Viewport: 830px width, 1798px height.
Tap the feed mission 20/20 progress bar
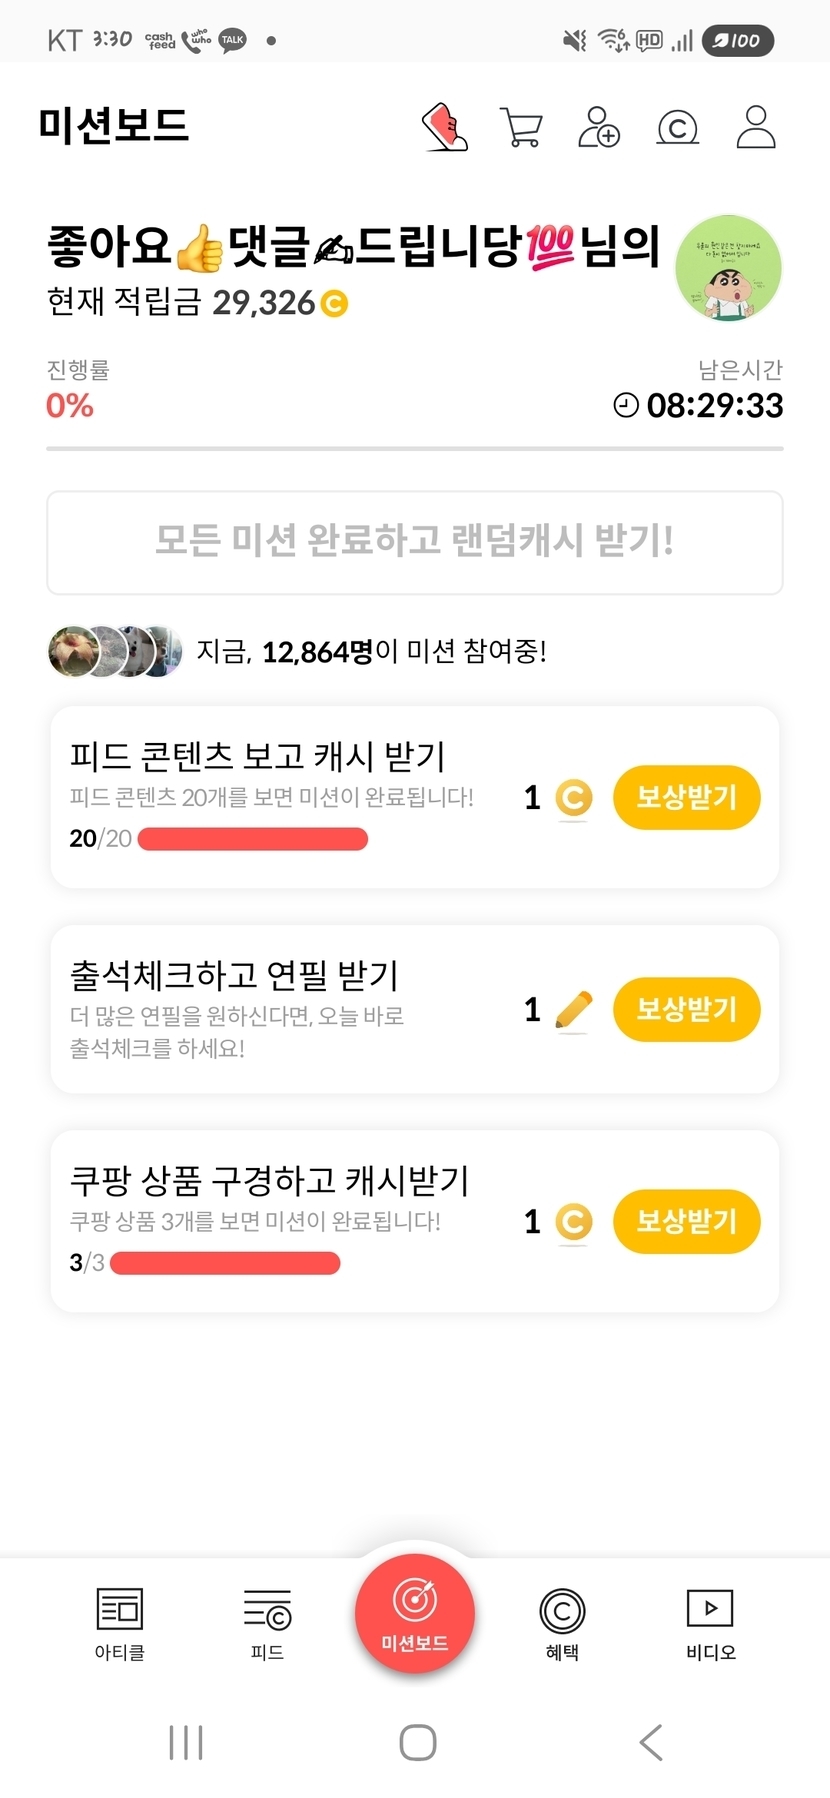(x=252, y=839)
